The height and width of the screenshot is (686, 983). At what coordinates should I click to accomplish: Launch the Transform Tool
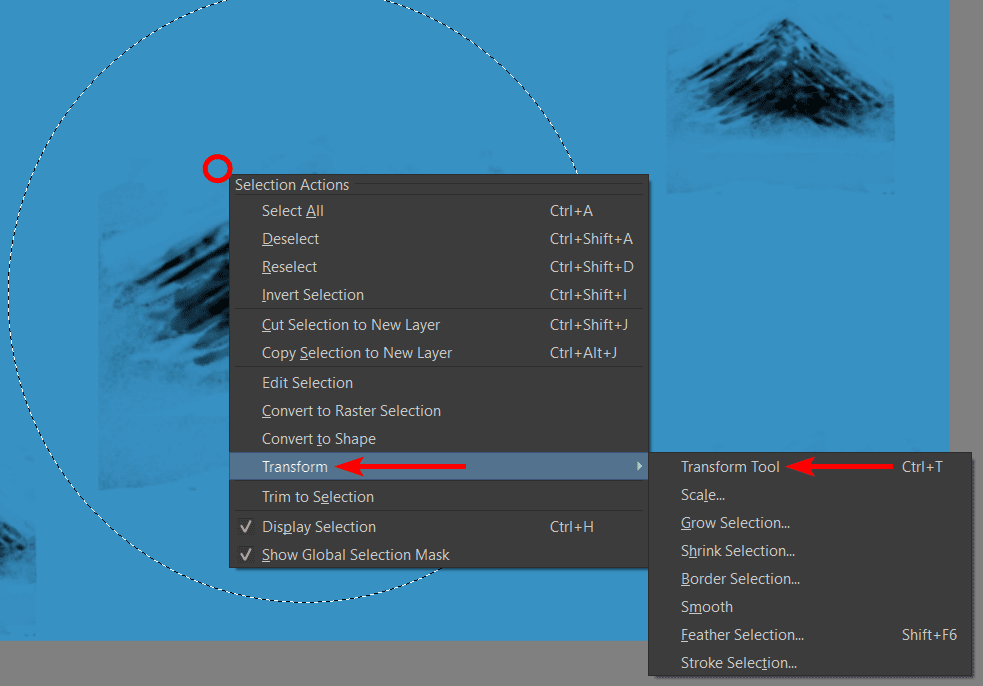point(731,466)
